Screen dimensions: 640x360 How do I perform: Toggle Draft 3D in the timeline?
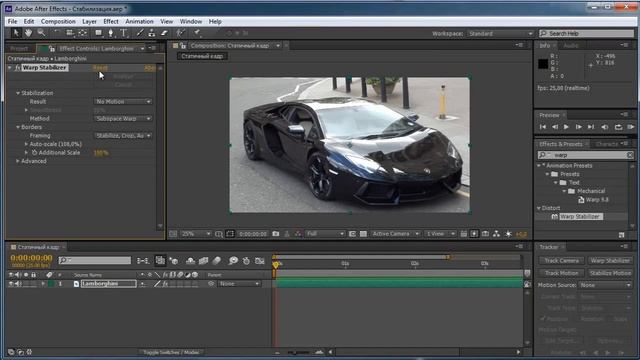174,260
